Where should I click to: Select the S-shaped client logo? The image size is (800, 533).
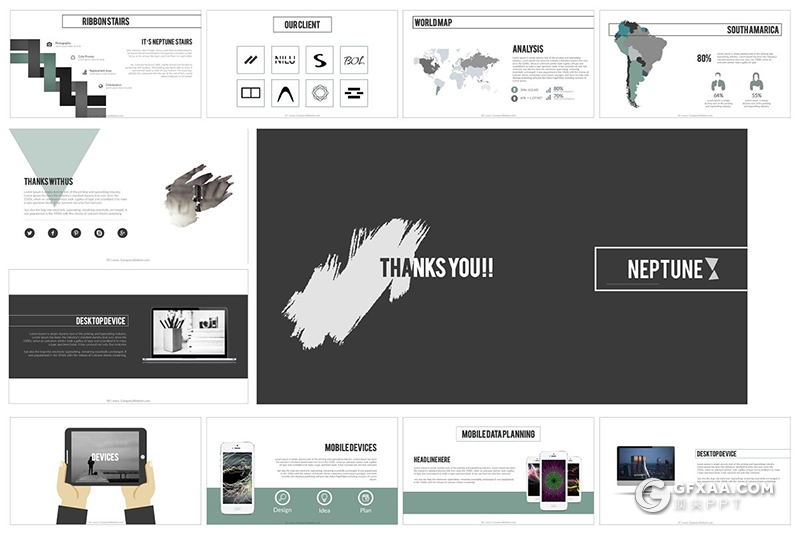pos(319,59)
